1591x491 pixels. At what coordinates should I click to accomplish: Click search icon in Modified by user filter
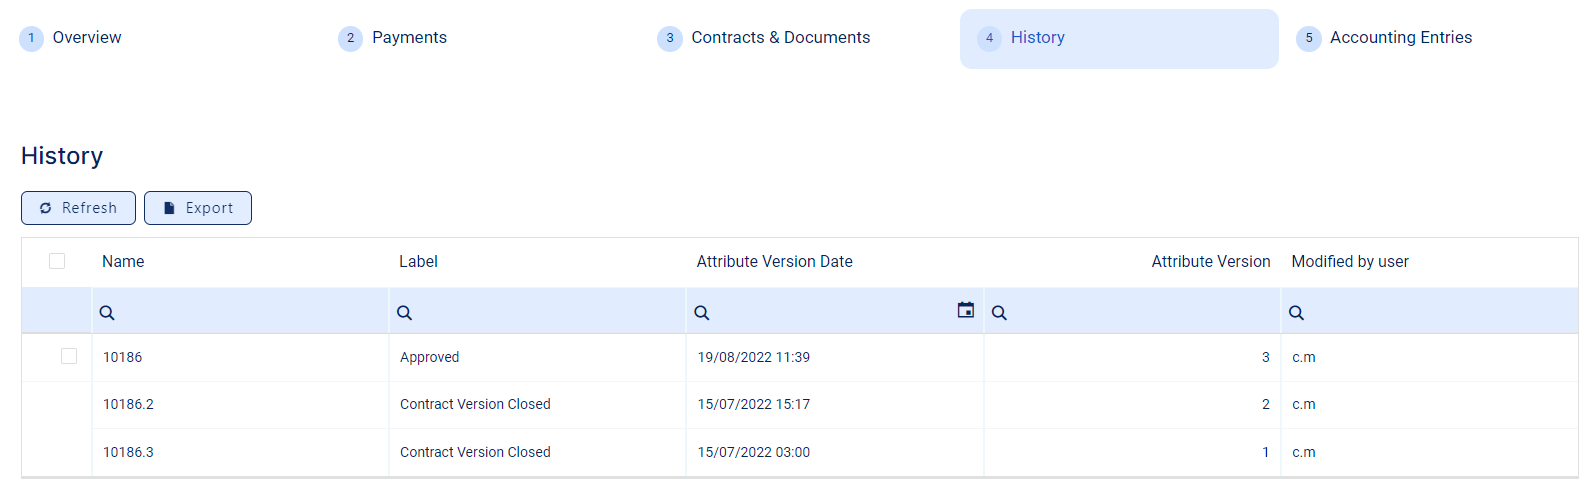tap(1296, 313)
